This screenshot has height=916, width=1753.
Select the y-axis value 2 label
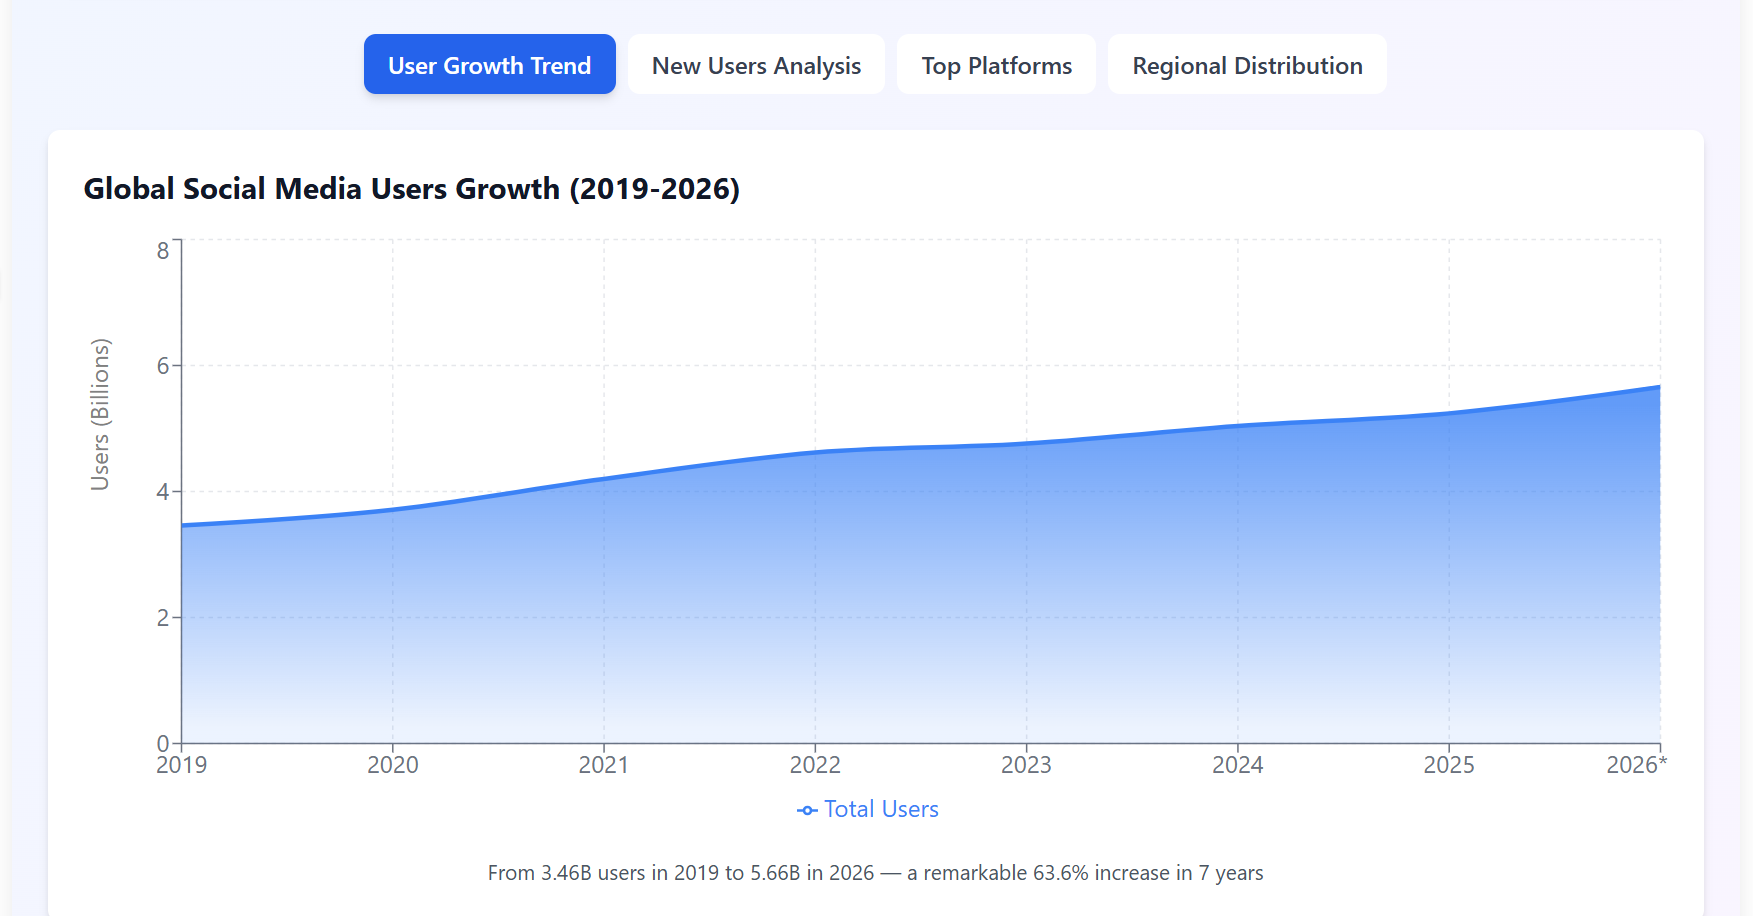163,618
